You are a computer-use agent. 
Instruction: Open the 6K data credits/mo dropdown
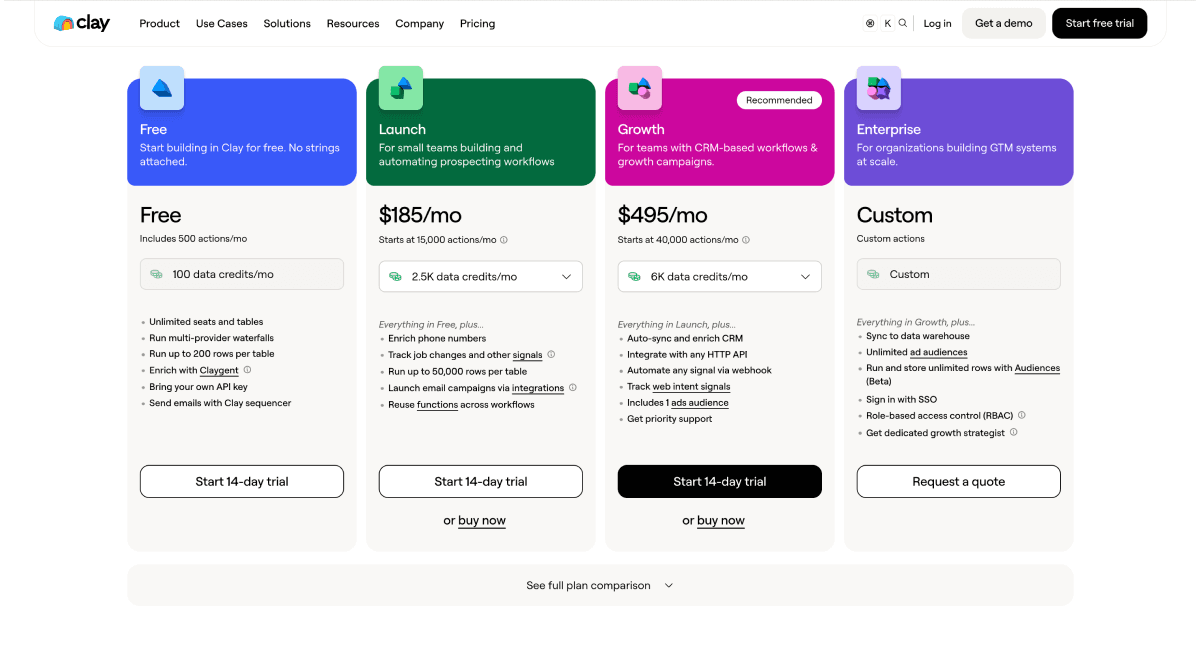[x=720, y=277]
